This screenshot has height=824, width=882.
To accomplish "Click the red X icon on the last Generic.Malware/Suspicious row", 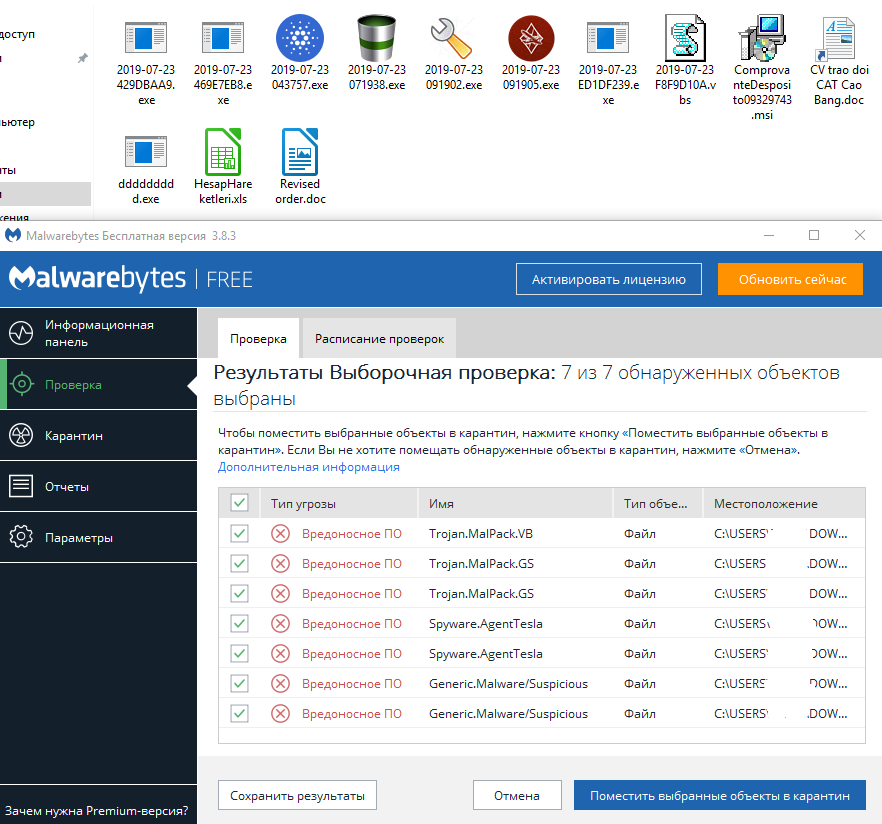I will (280, 713).
